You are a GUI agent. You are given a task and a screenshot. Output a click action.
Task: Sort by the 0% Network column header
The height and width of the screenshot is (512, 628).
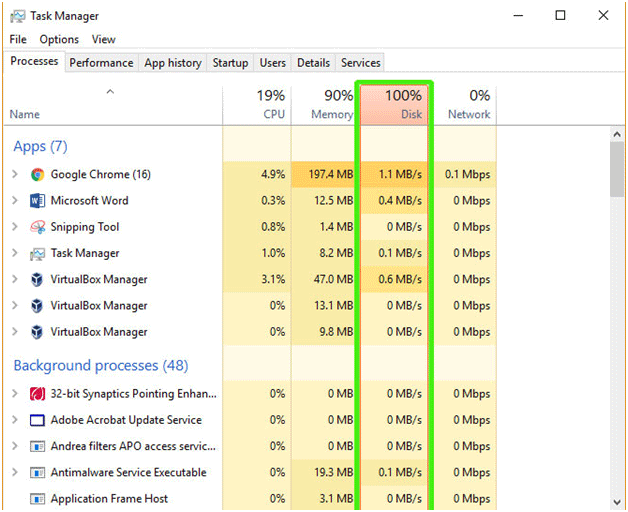tap(465, 105)
